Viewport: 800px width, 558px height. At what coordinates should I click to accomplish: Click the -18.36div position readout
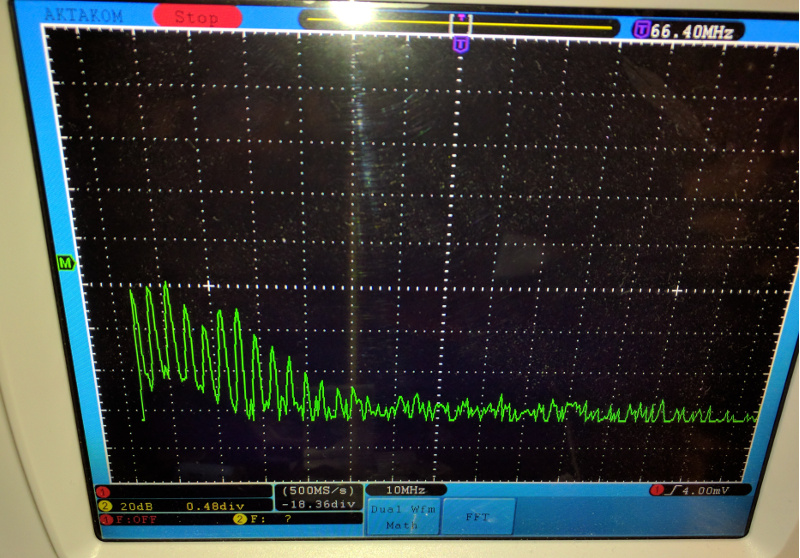(x=320, y=505)
